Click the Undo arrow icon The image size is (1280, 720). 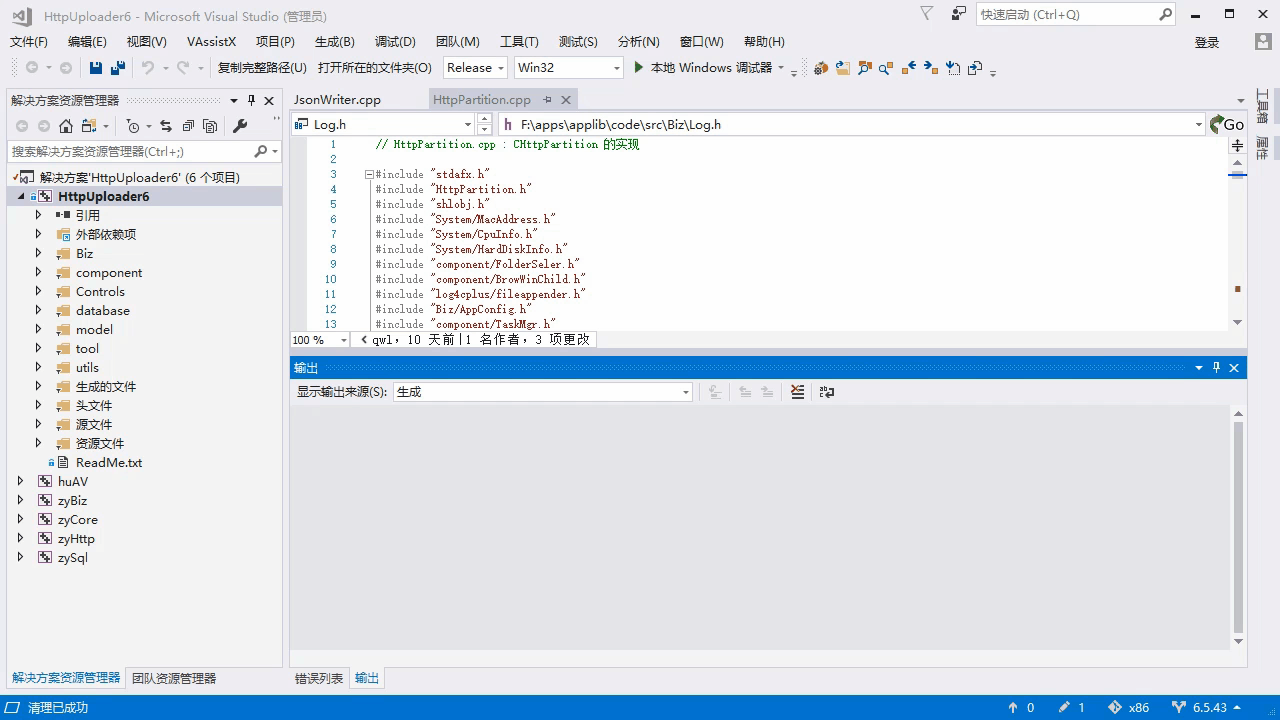click(x=148, y=68)
